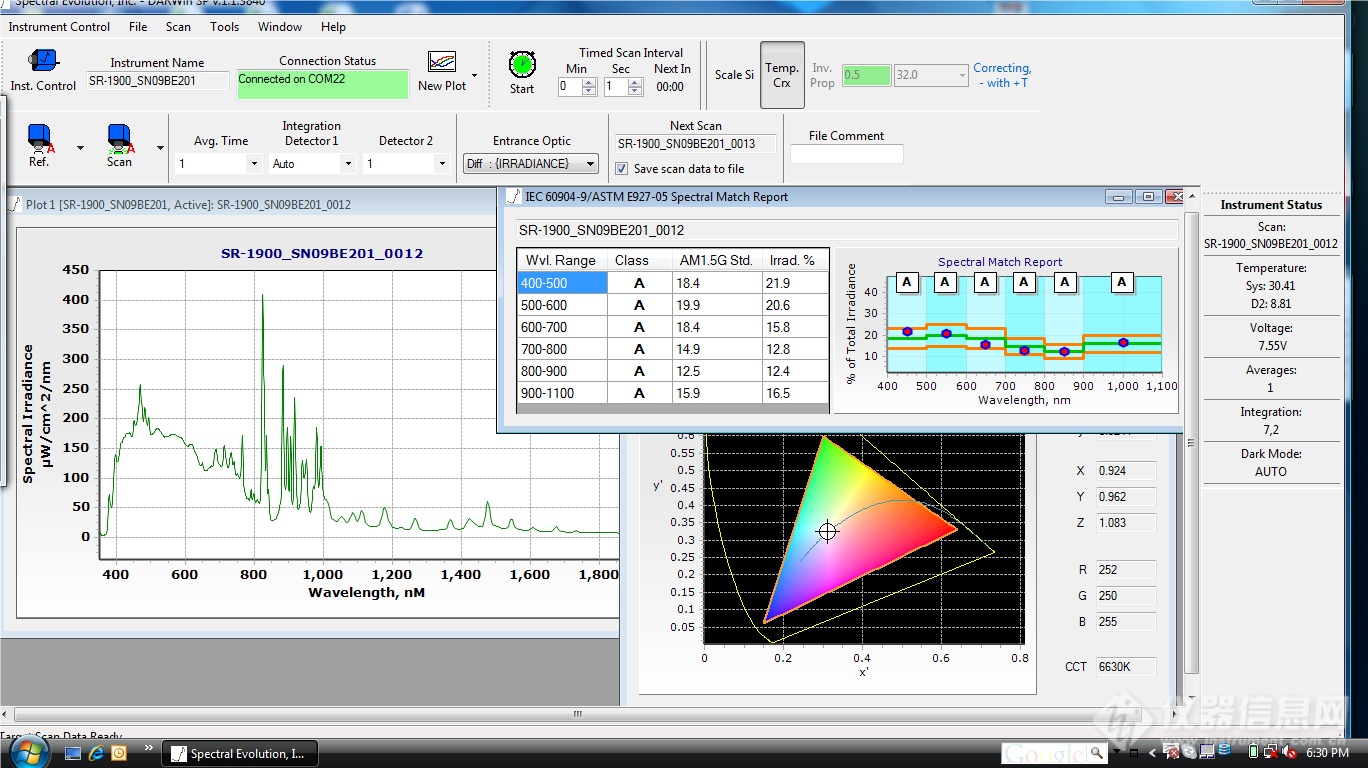The image size is (1368, 768).
Task: Open the Avg. Time dropdown
Action: click(x=254, y=164)
